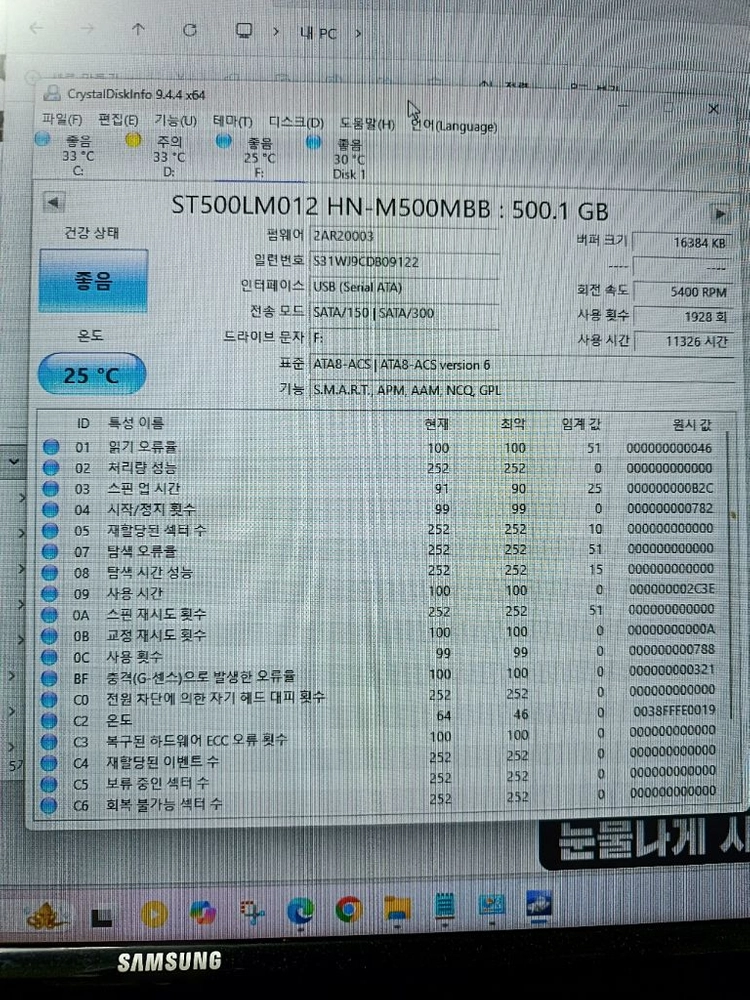The height and width of the screenshot is (1000, 750).
Task: Go to previous disk with left arrow
Action: (x=54, y=203)
